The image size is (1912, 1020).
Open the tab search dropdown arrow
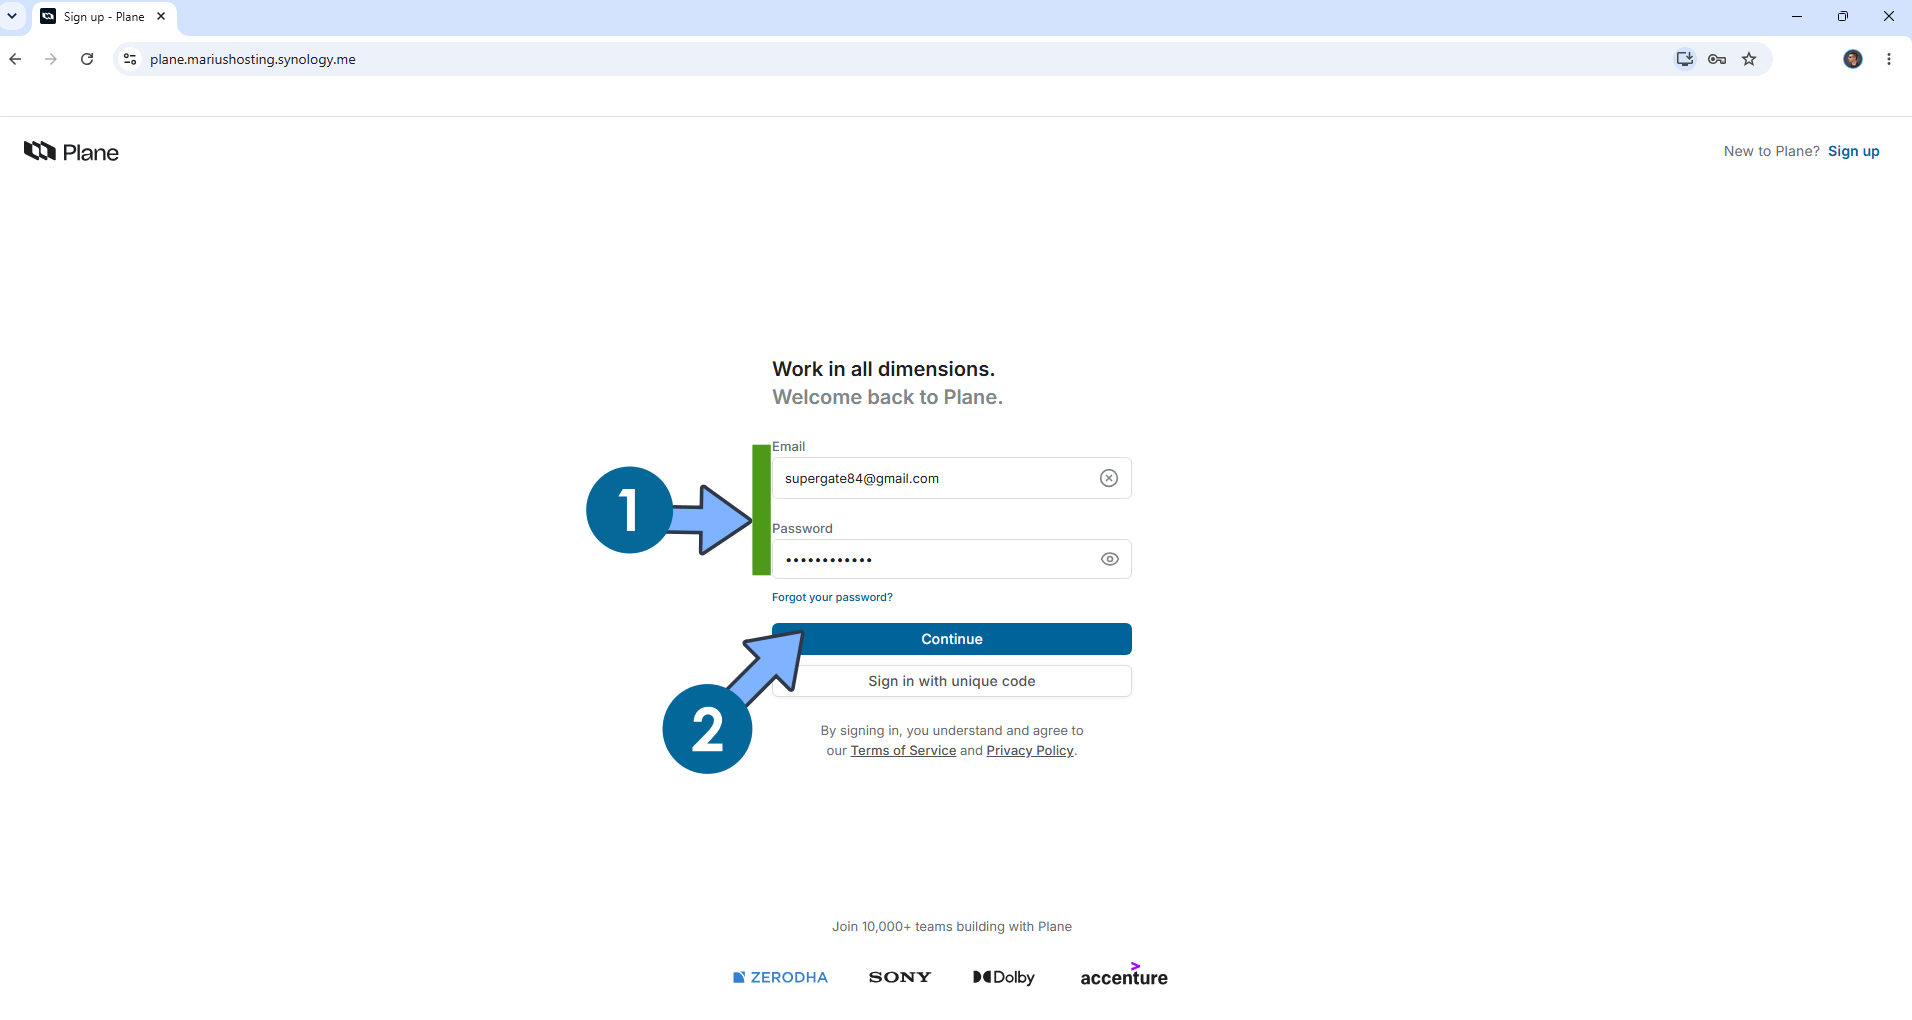pos(12,16)
